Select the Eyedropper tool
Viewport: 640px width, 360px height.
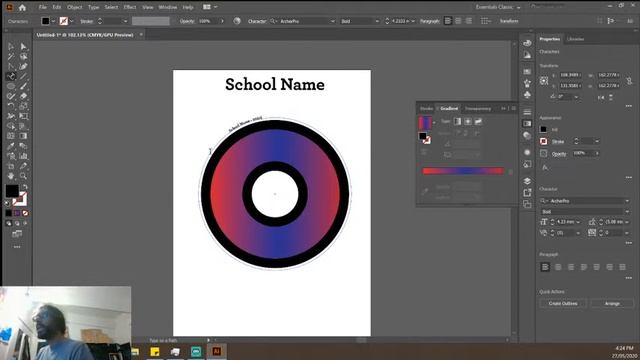pos(11,146)
